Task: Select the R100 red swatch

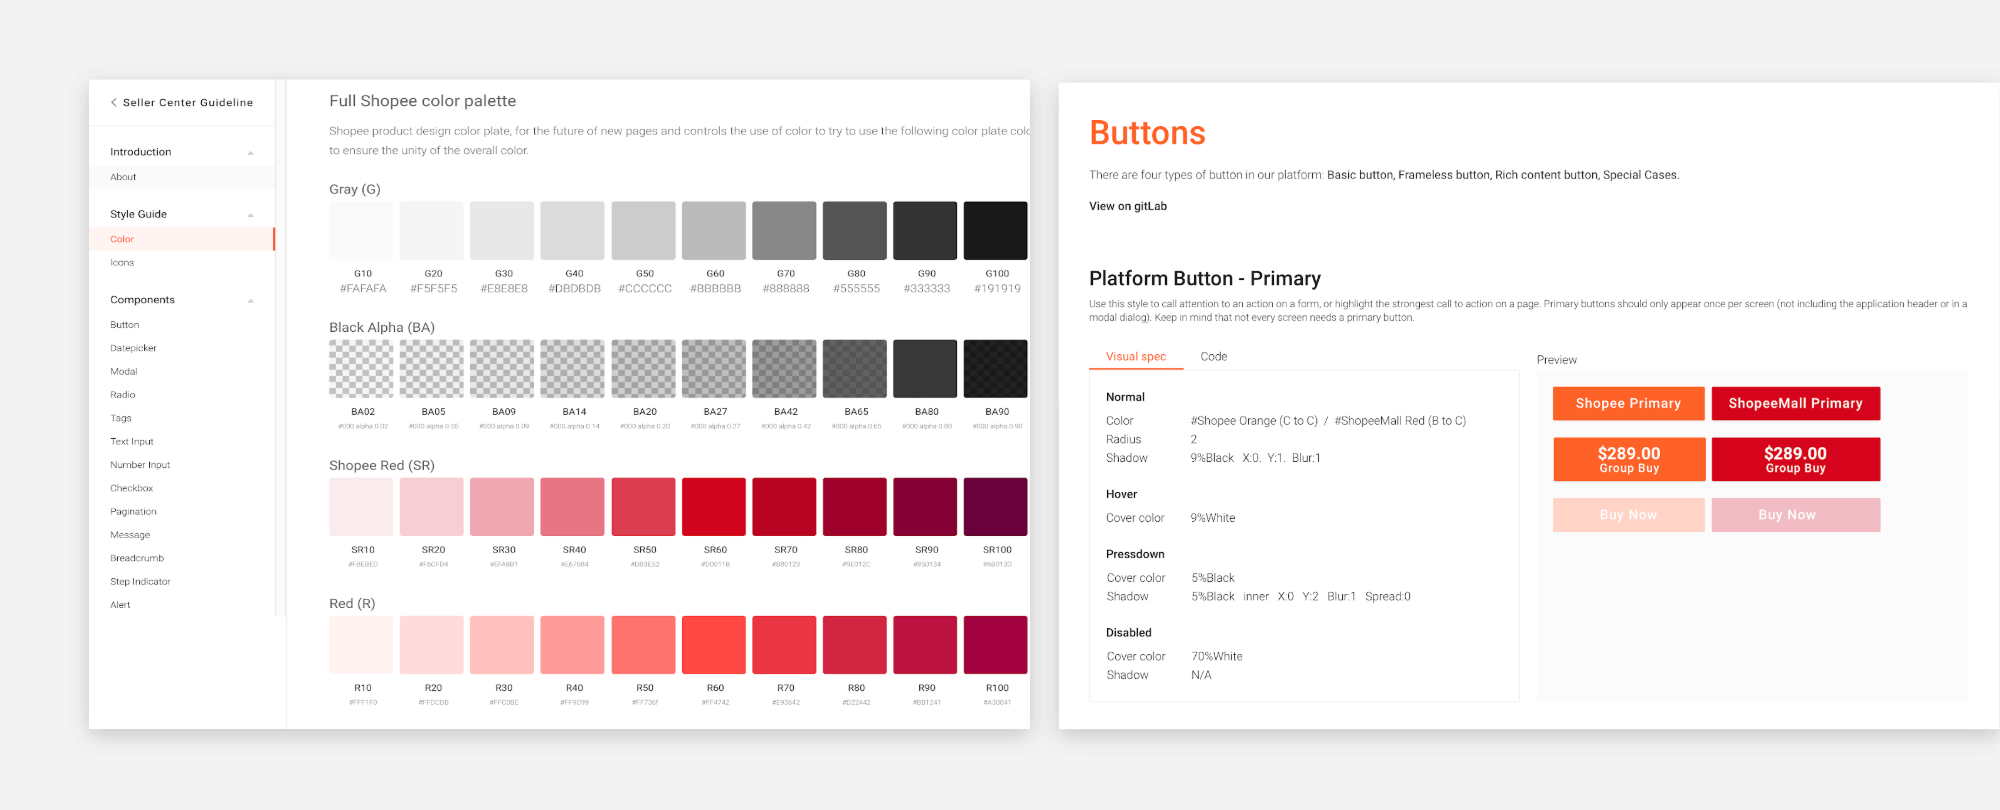Action: point(995,645)
